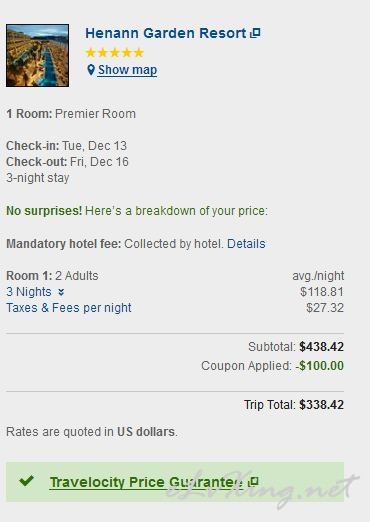Expand the 3 Nights price breakdown
This screenshot has width=370, height=522.
point(29,292)
